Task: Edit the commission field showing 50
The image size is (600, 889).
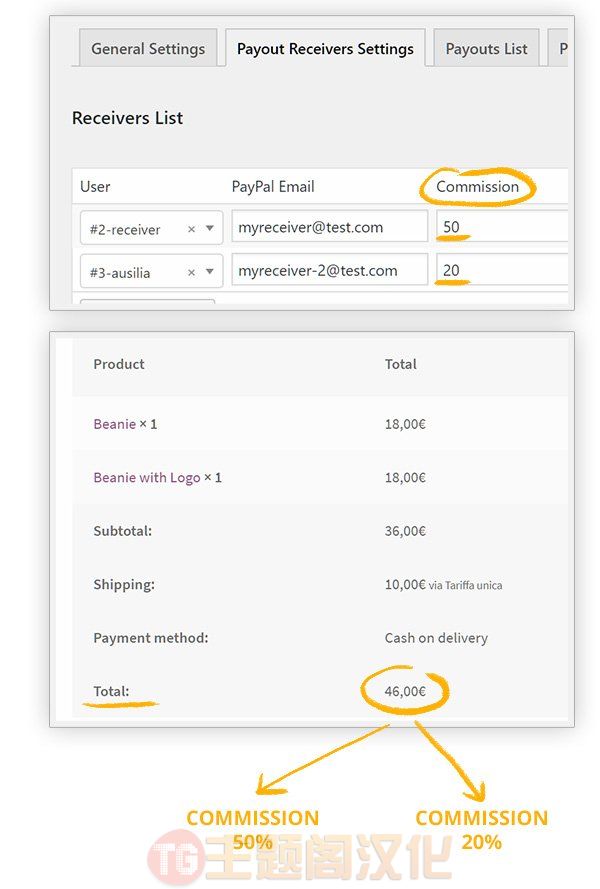Action: click(501, 227)
